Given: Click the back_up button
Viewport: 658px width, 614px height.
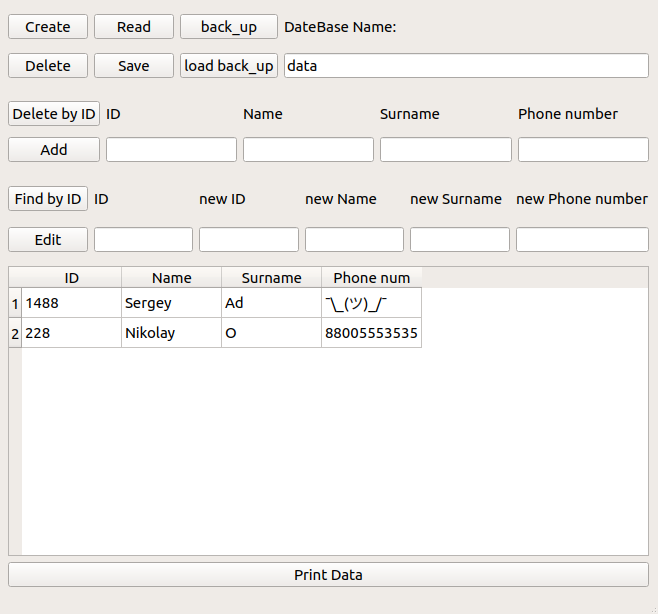Looking at the screenshot, I should pyautogui.click(x=229, y=27).
